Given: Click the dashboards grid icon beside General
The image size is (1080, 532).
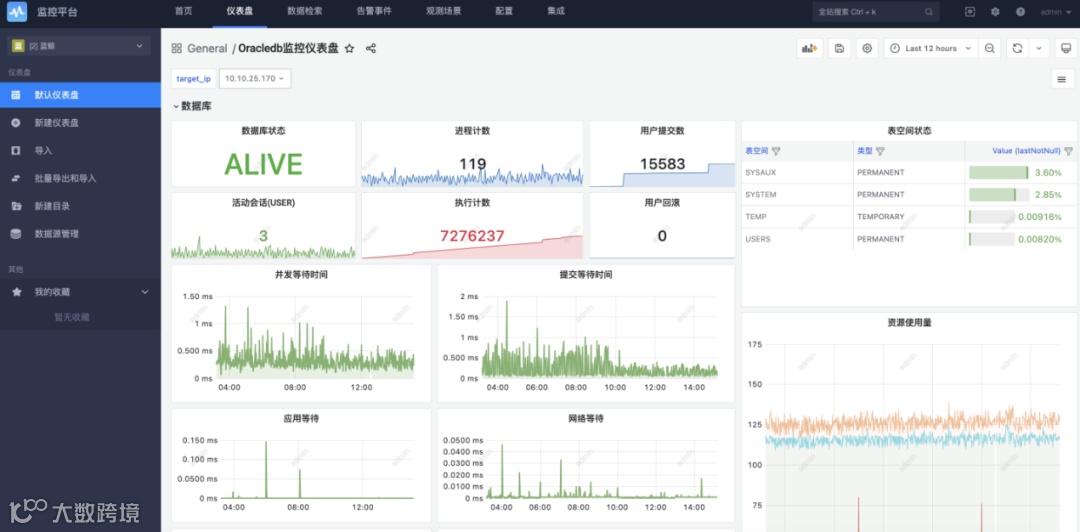Looking at the screenshot, I should [x=176, y=48].
